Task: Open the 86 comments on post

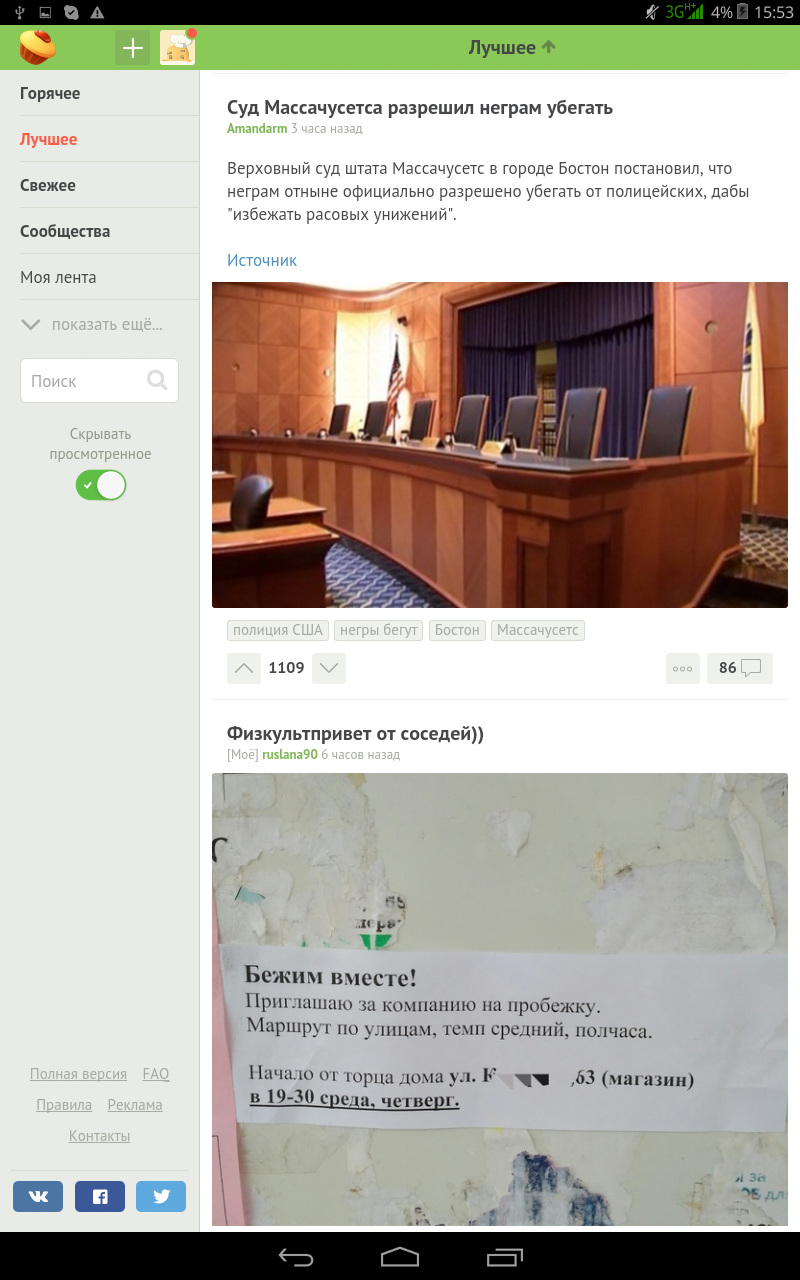Action: click(740, 668)
